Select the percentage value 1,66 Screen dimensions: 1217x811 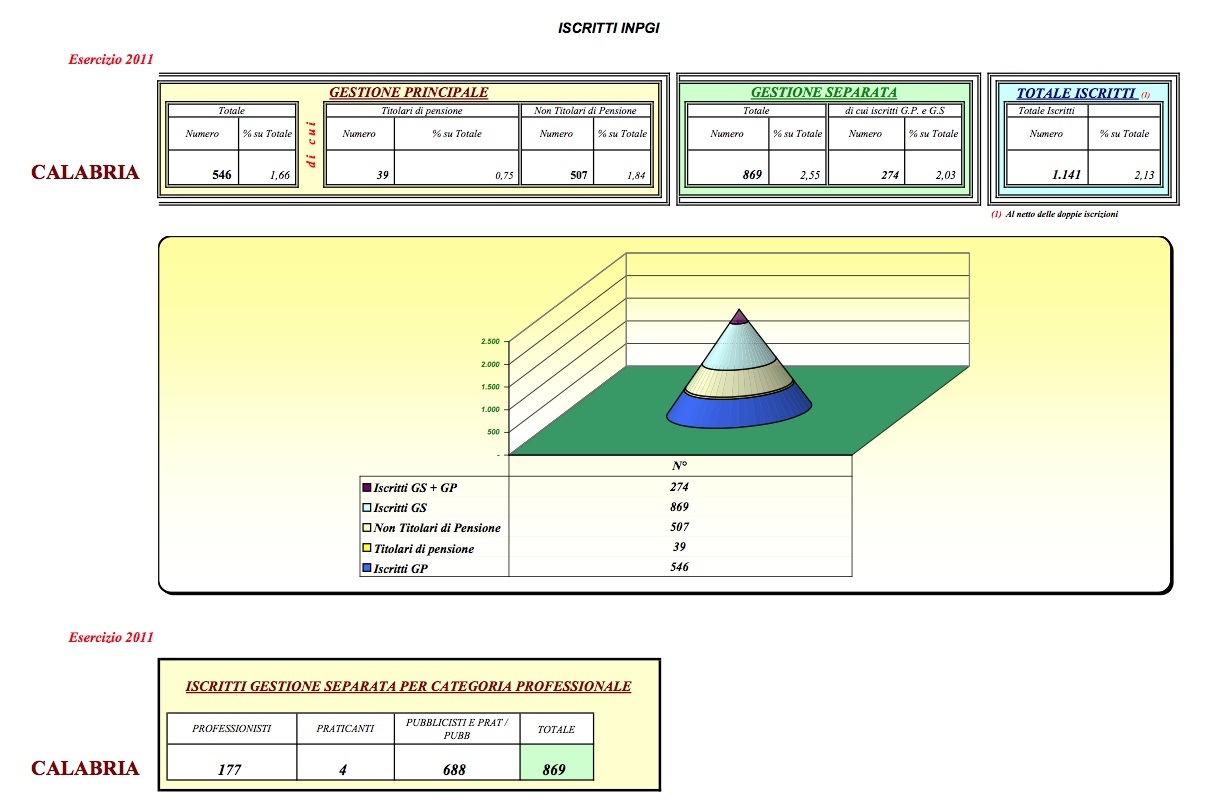pos(280,176)
